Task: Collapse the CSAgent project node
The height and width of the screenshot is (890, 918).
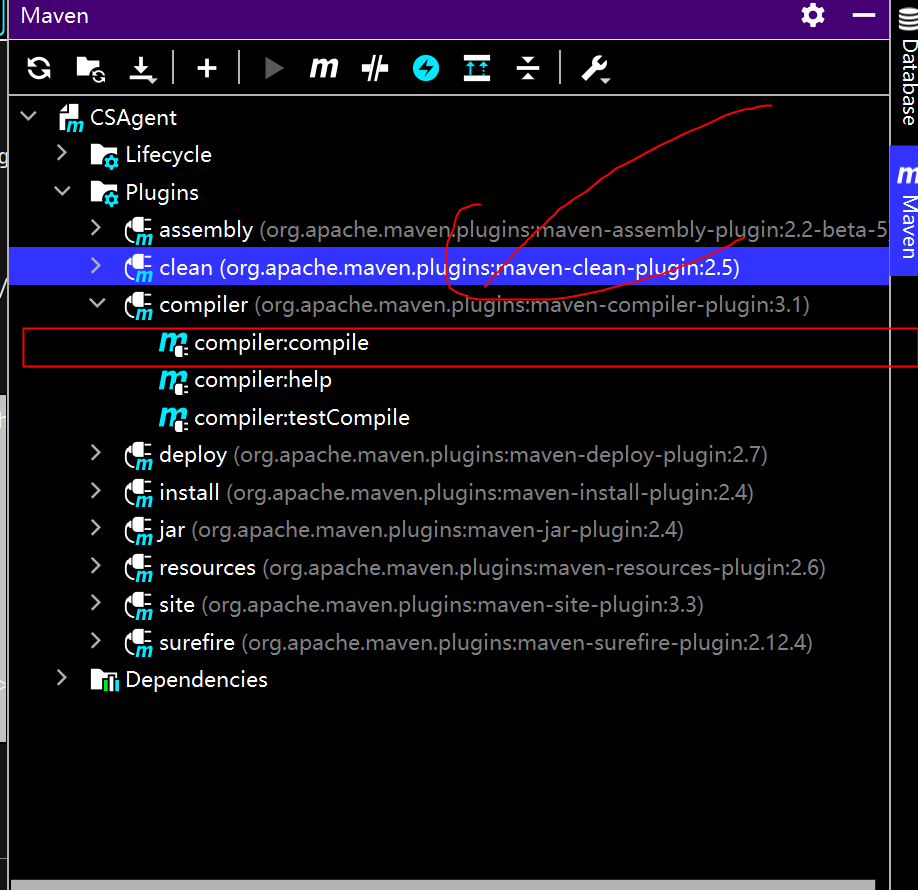Action: click(28, 116)
